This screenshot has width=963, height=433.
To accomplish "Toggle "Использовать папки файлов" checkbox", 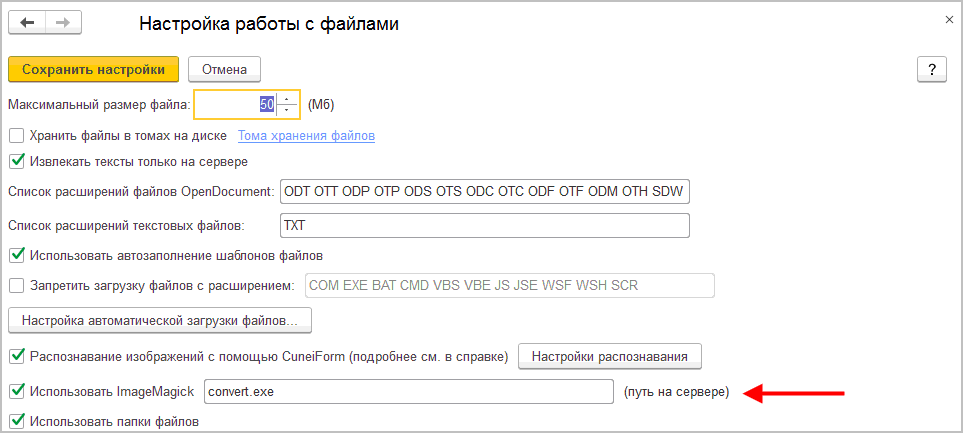I will pyautogui.click(x=16, y=422).
